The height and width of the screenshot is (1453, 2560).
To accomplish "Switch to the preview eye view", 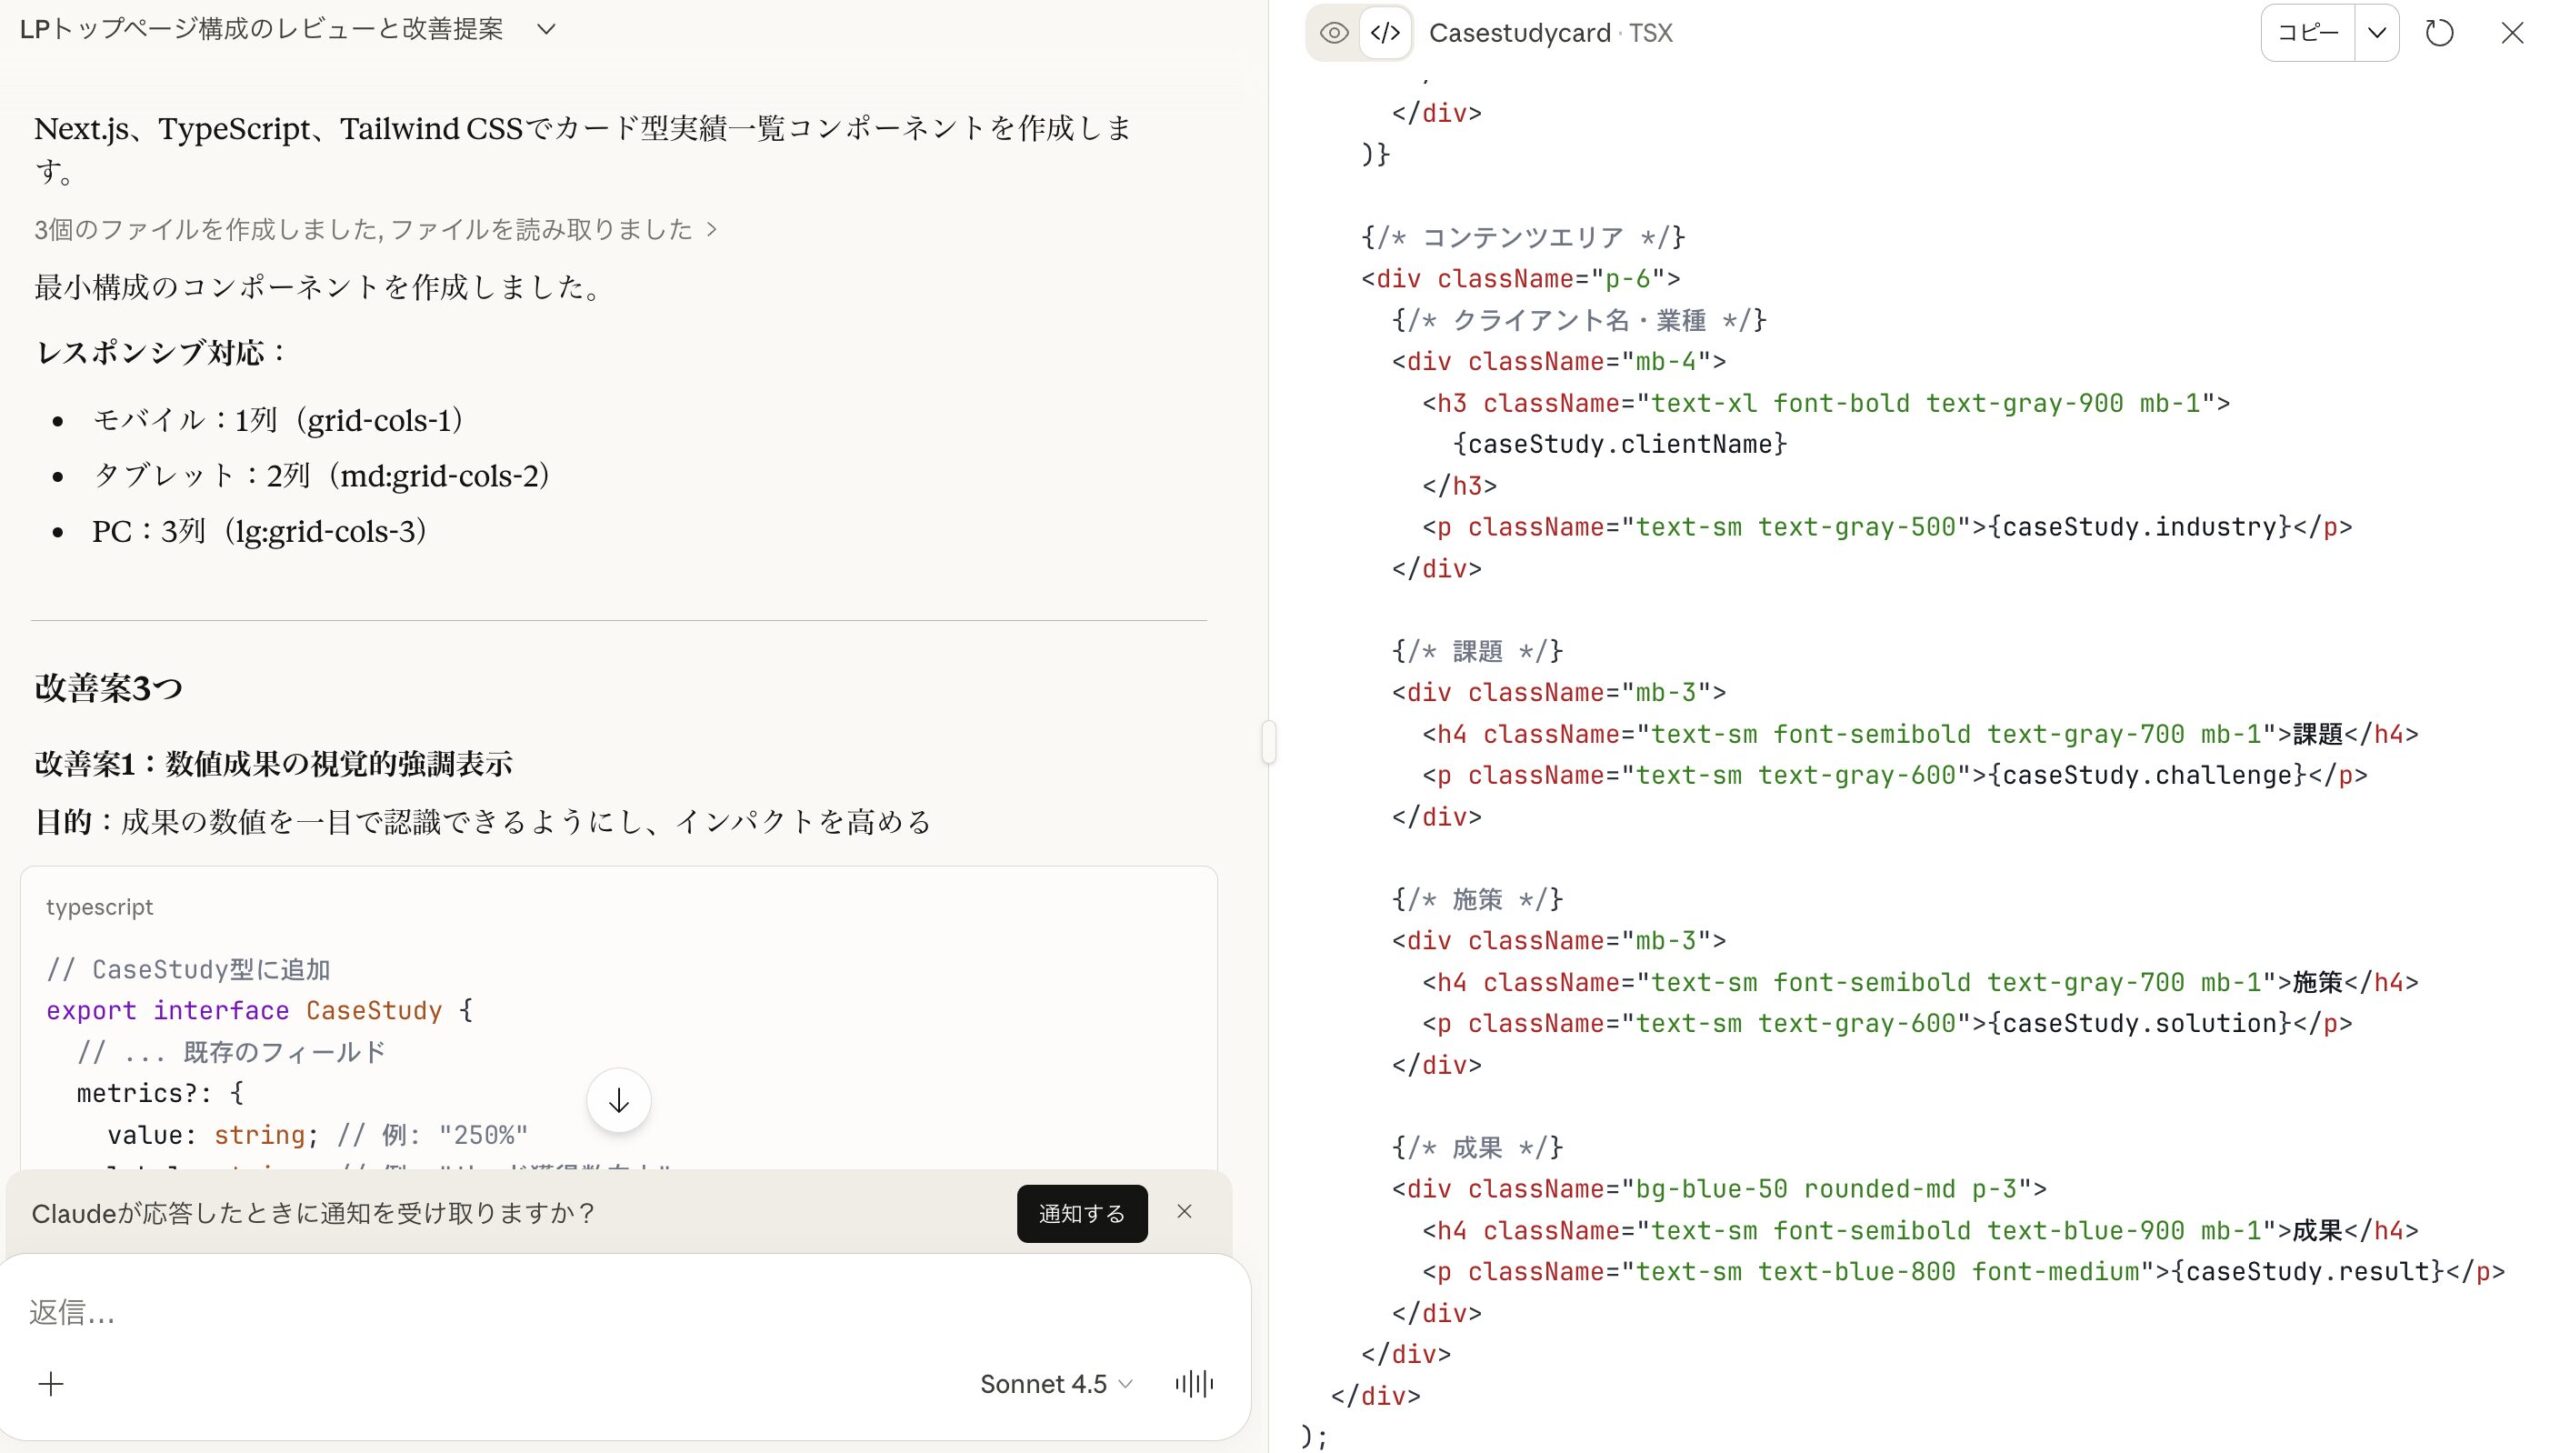I will tap(1333, 33).
